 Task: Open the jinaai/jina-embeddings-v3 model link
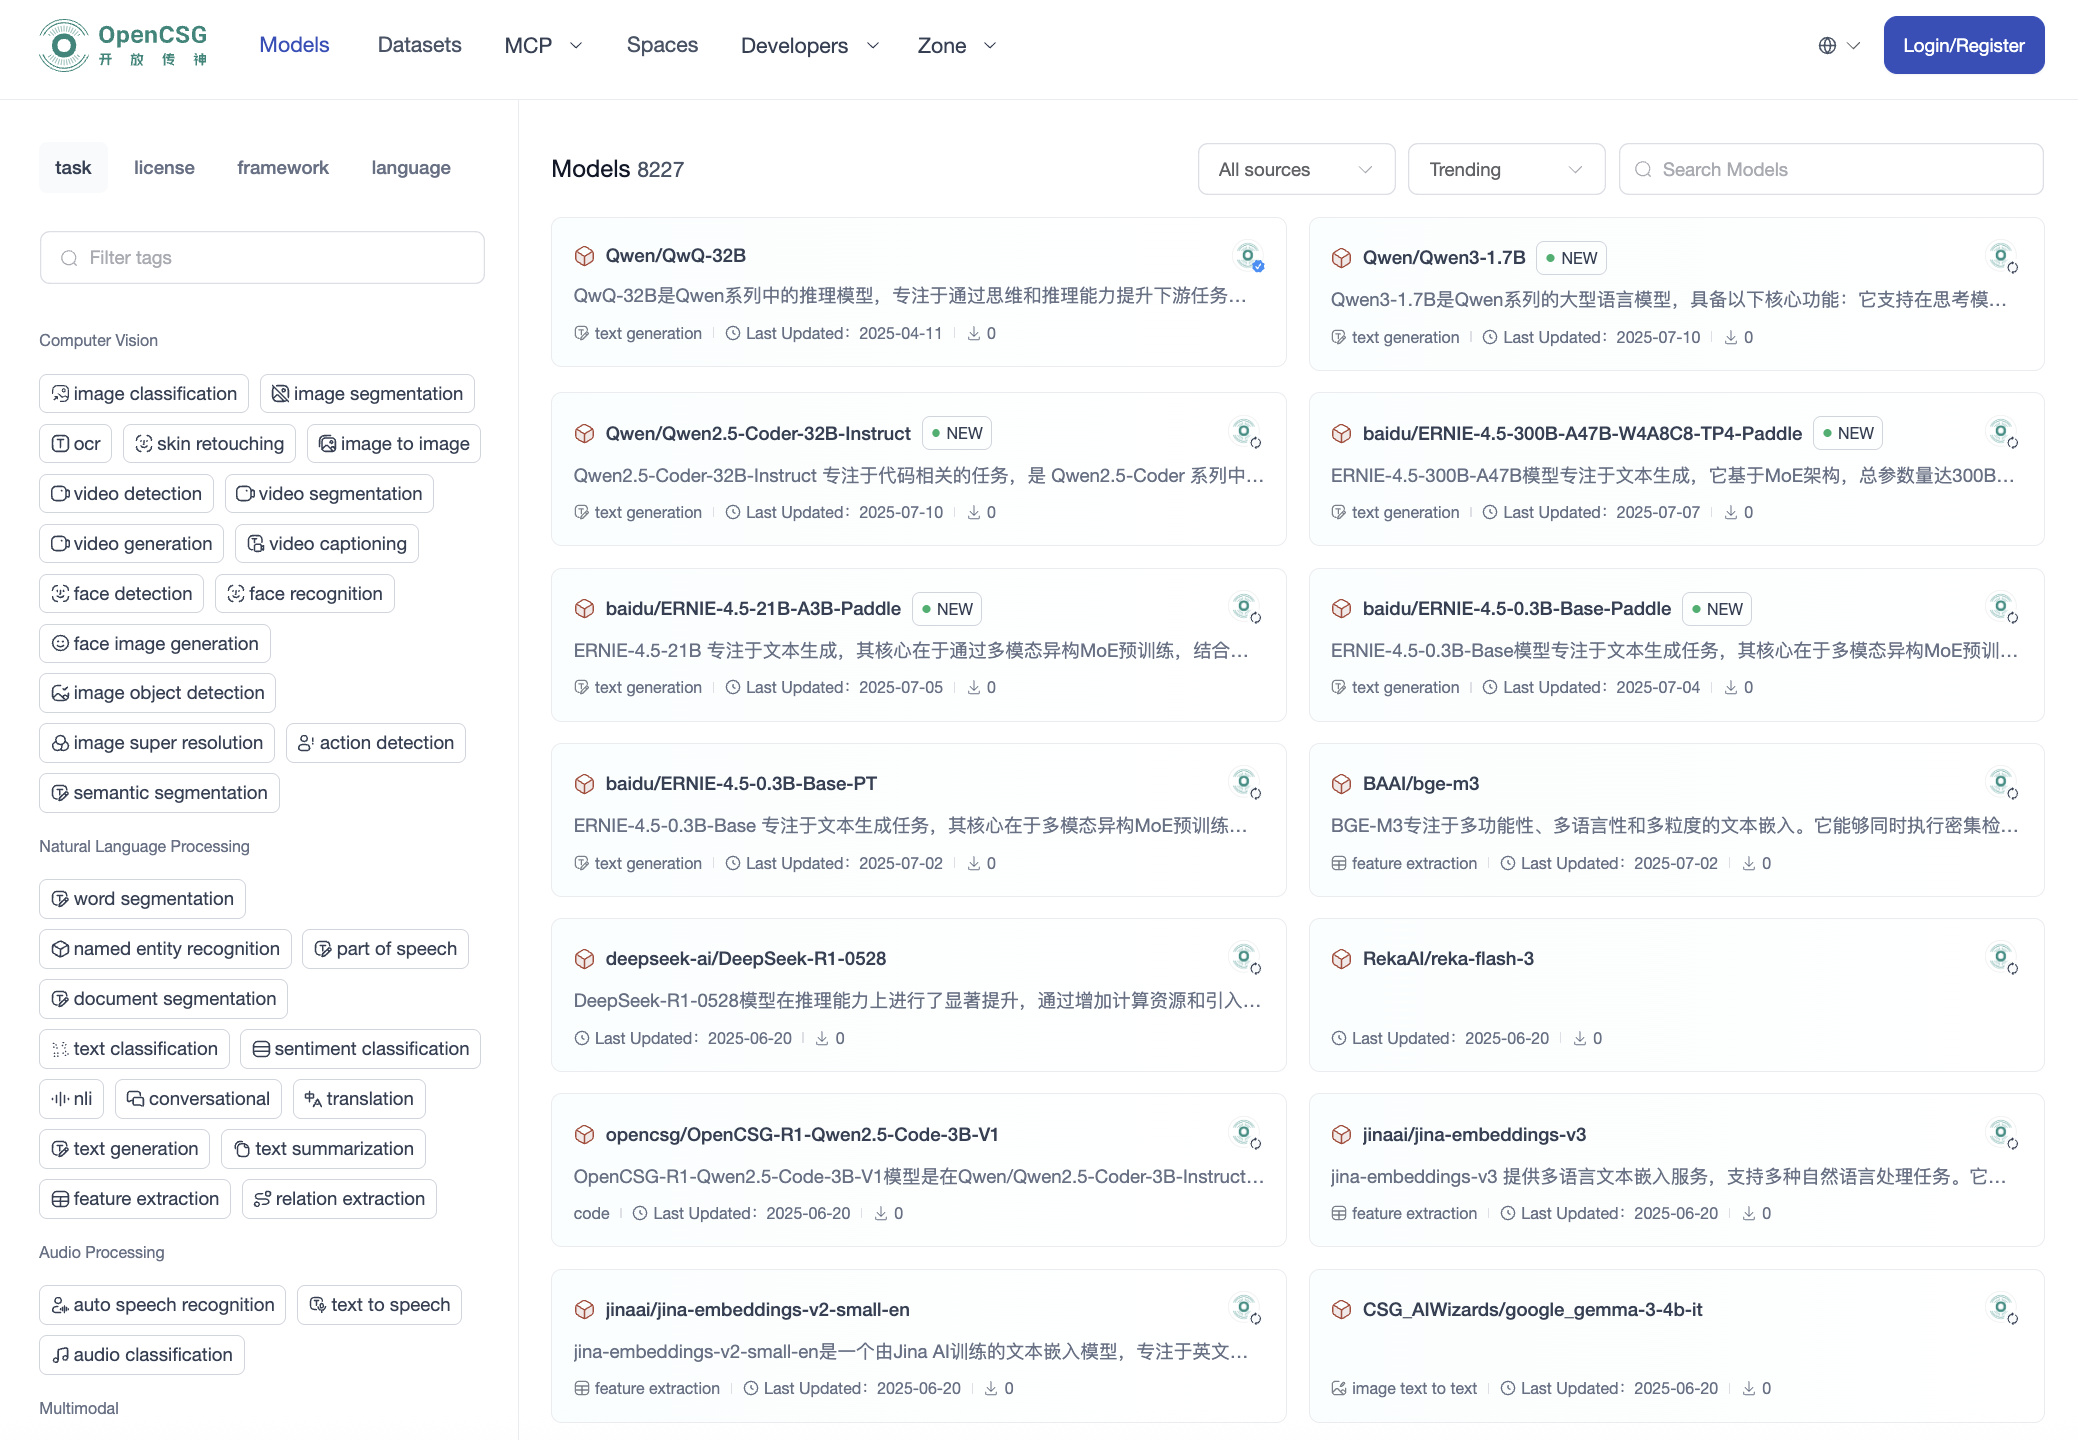pyautogui.click(x=1473, y=1135)
